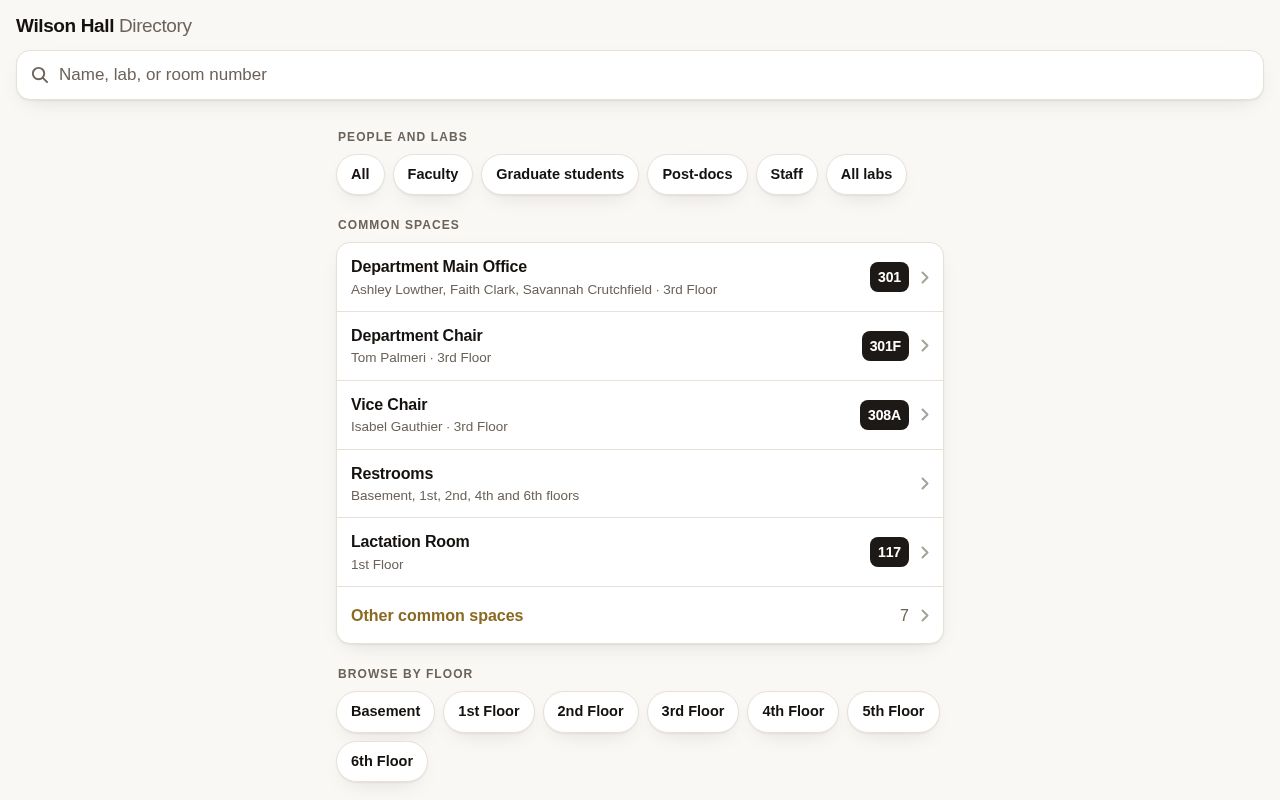Browse the 6th Floor

(x=382, y=761)
